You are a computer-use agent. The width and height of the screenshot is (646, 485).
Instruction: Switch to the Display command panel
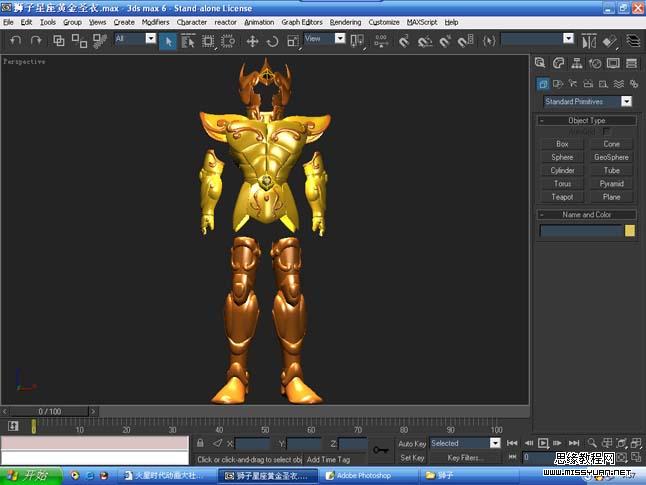[x=613, y=63]
